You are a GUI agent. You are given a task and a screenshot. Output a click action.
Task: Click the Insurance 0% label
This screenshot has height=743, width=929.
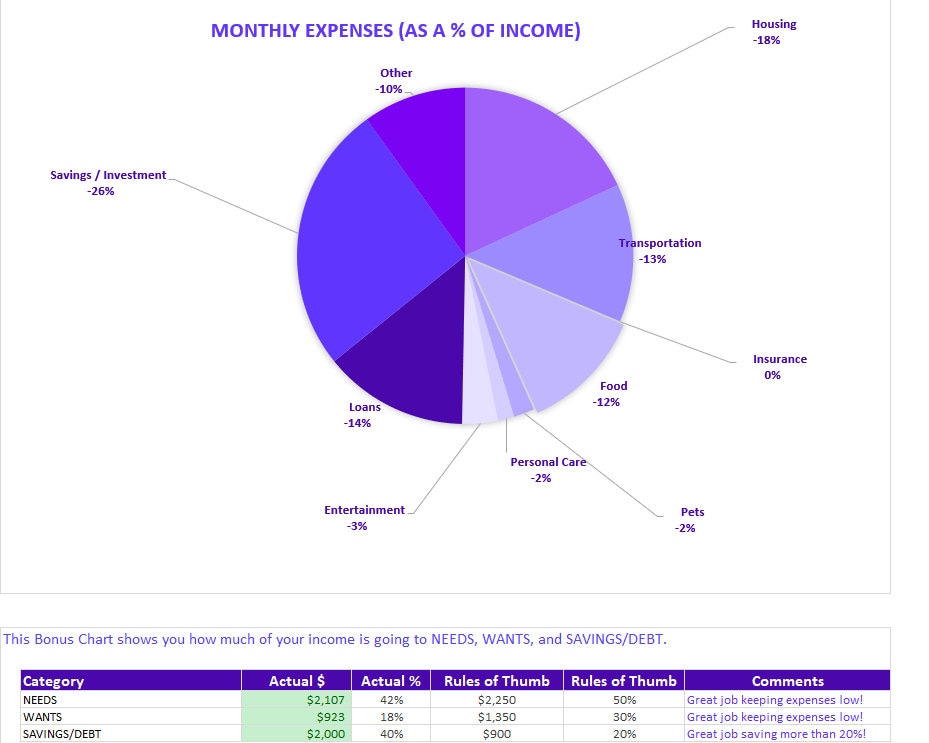(778, 366)
